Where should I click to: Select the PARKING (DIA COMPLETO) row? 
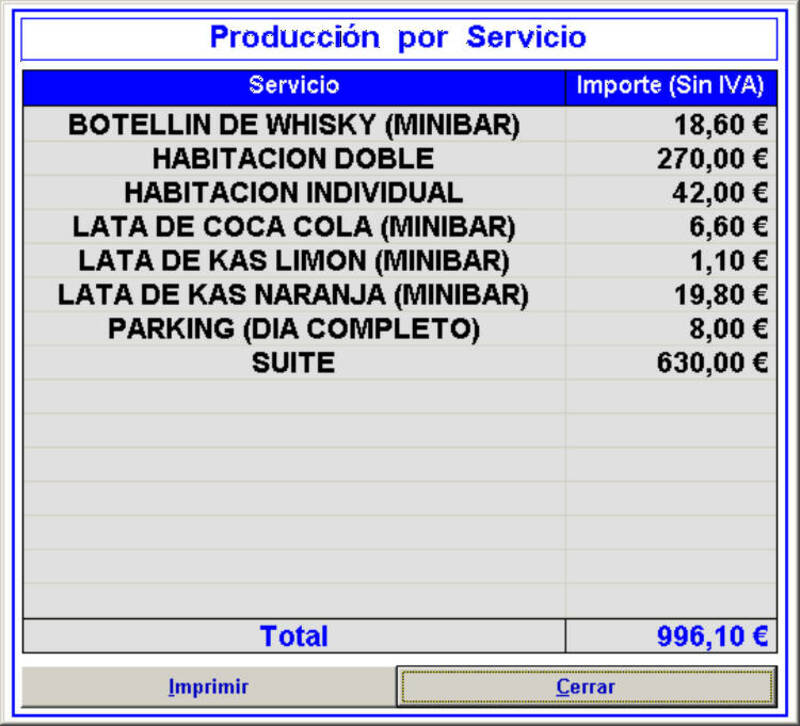(293, 329)
